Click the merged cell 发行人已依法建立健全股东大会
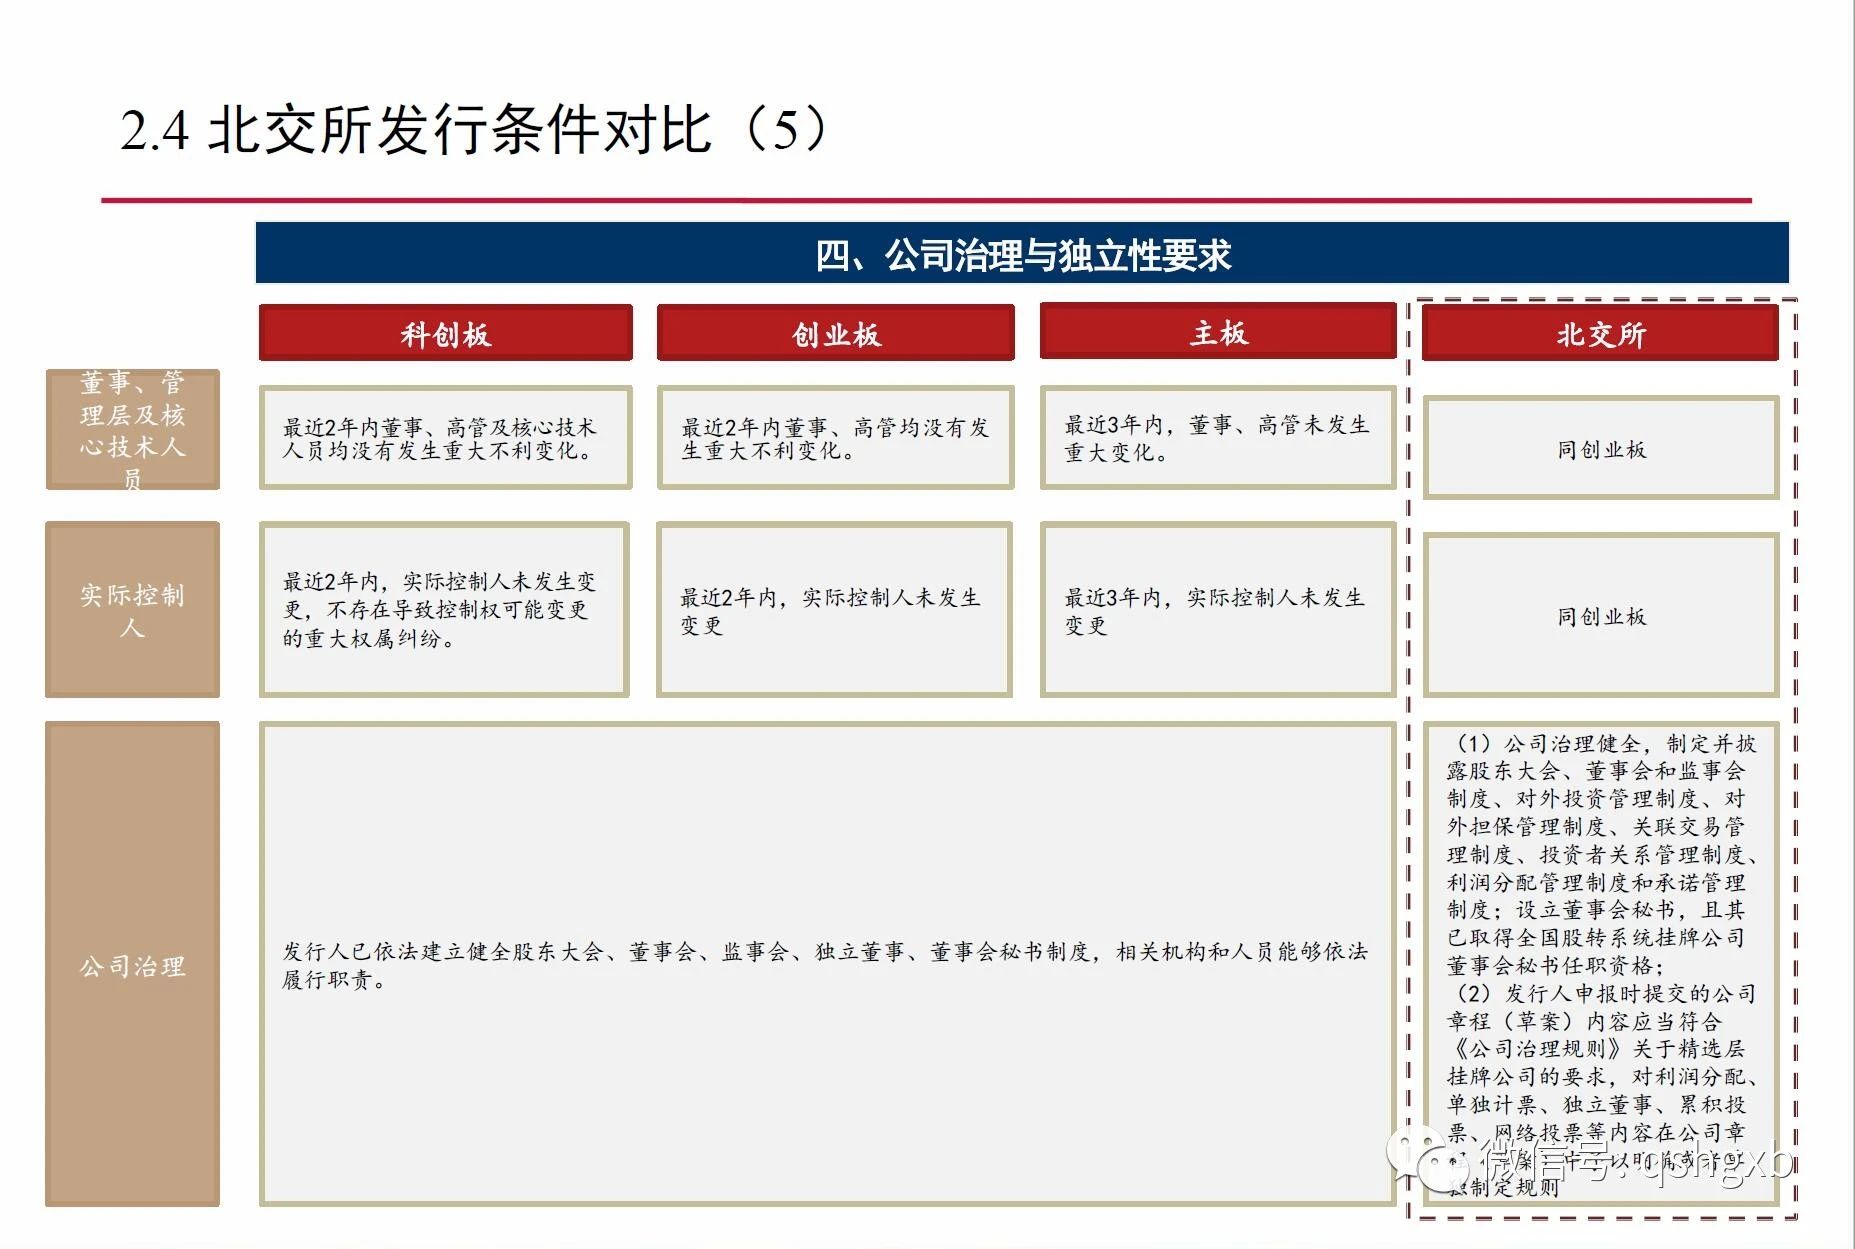Screen dimensions: 1855x1249 (x=827, y=964)
